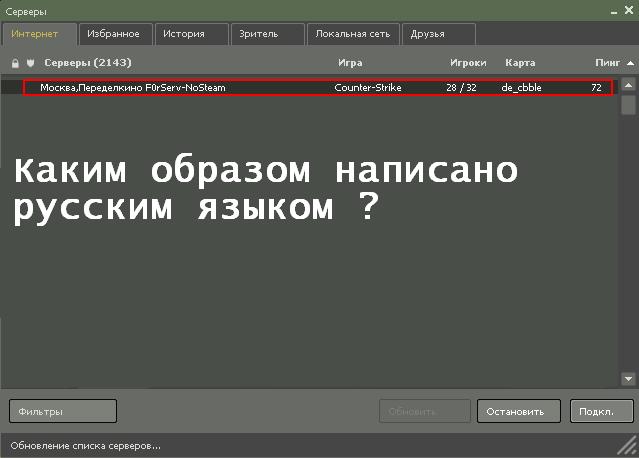This screenshot has width=639, height=458.
Task: Open the Избранное tab
Action: pos(116,34)
